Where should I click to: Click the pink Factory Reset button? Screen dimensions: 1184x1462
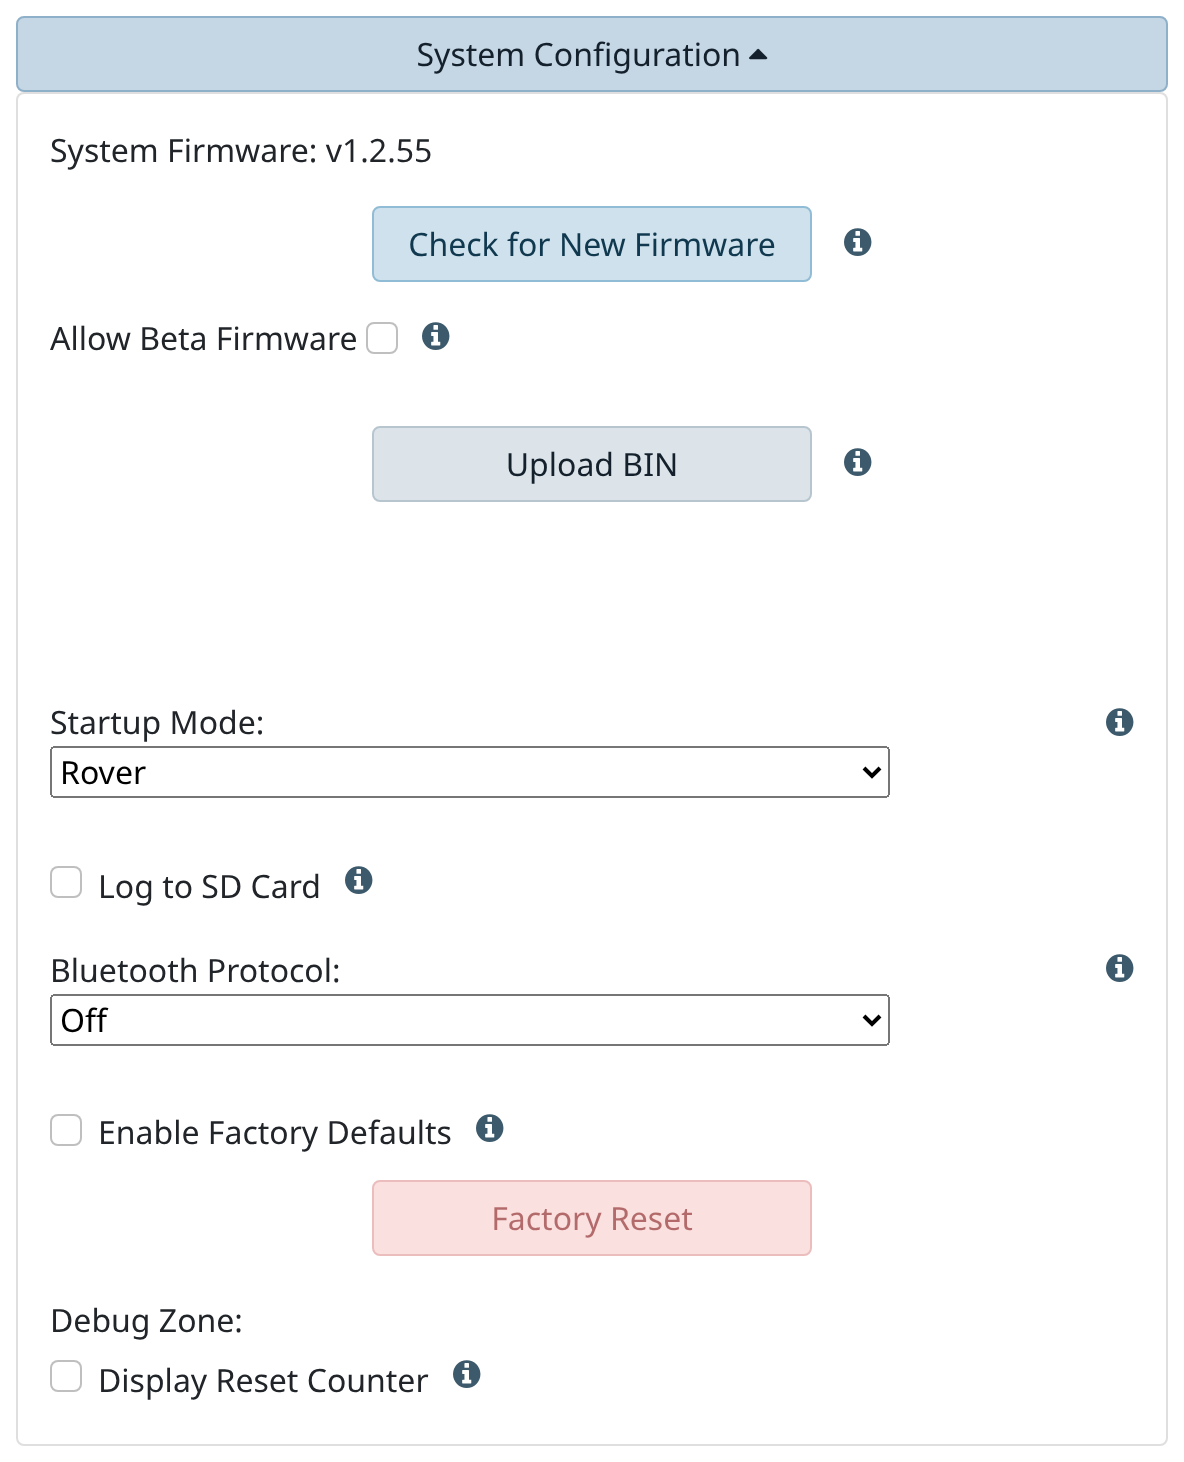coord(592,1218)
